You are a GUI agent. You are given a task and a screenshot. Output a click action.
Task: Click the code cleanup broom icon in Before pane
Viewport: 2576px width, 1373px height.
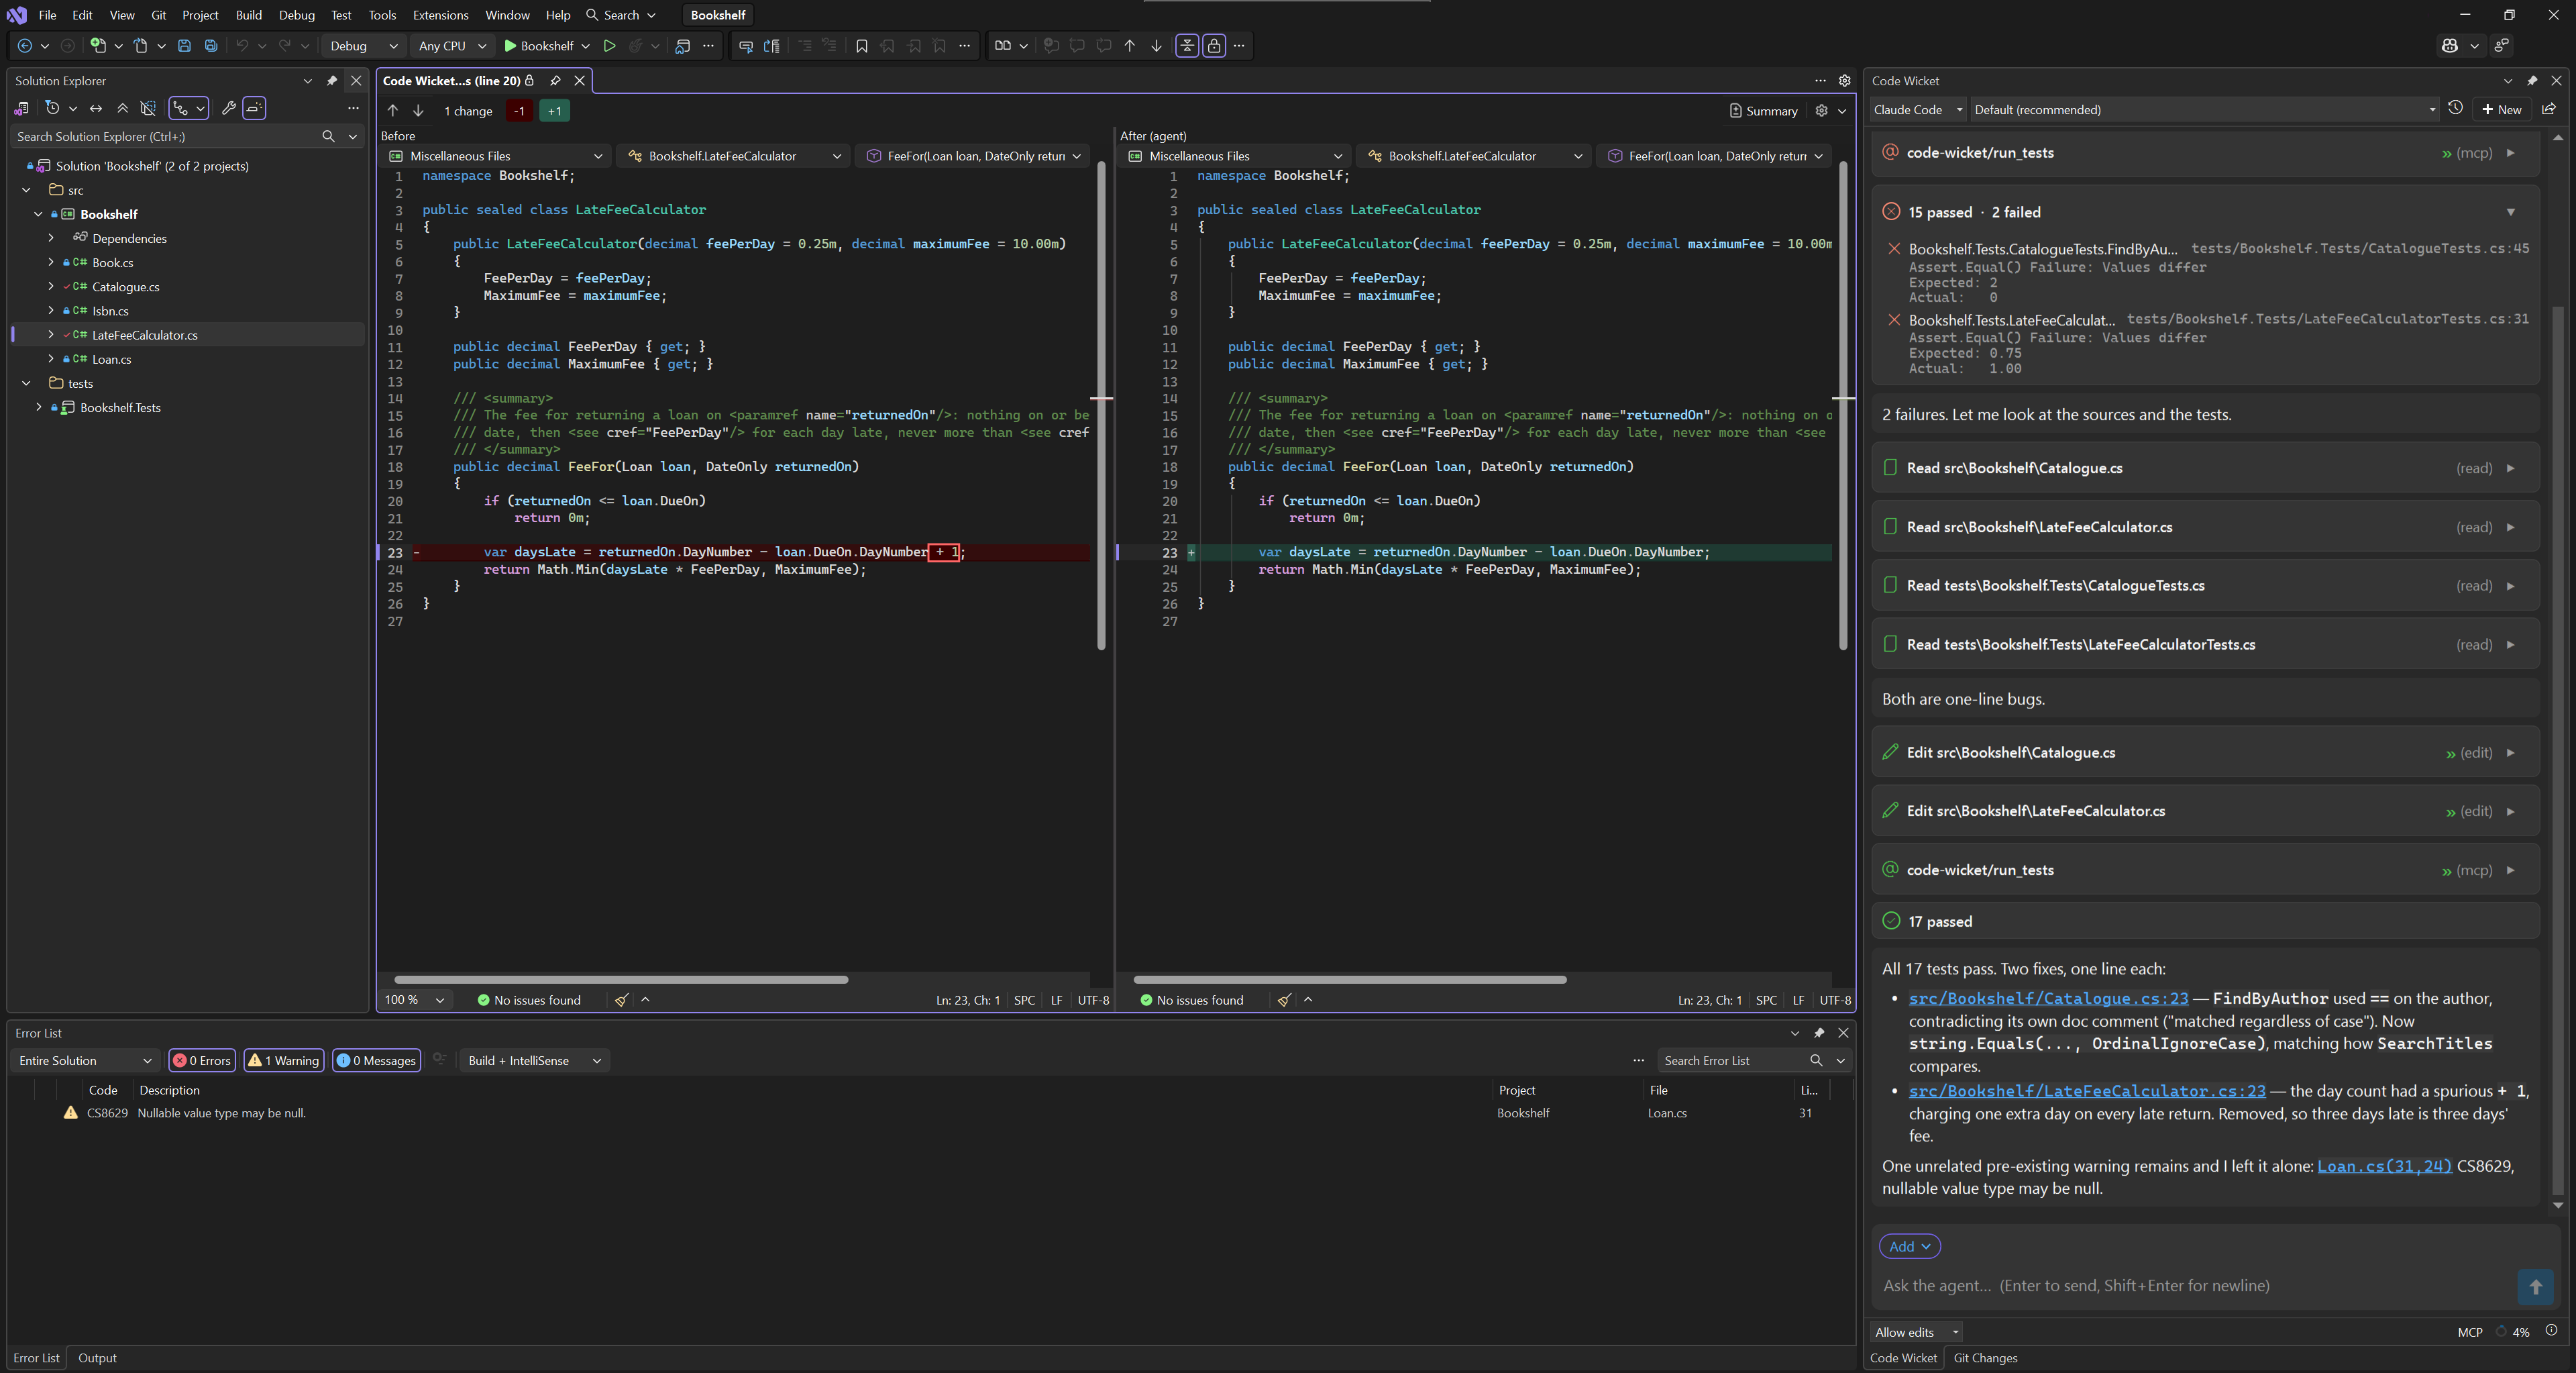[621, 1000]
